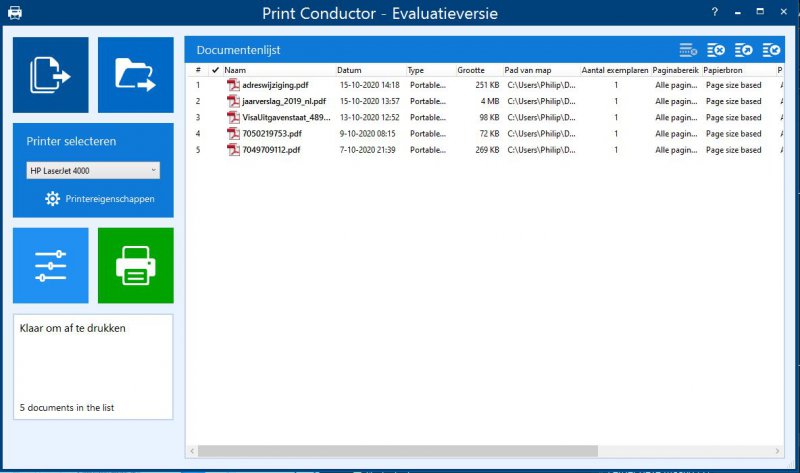This screenshot has height=473, width=800.
Task: Click the dimmed remove-selected-item list icon
Action: (688, 50)
